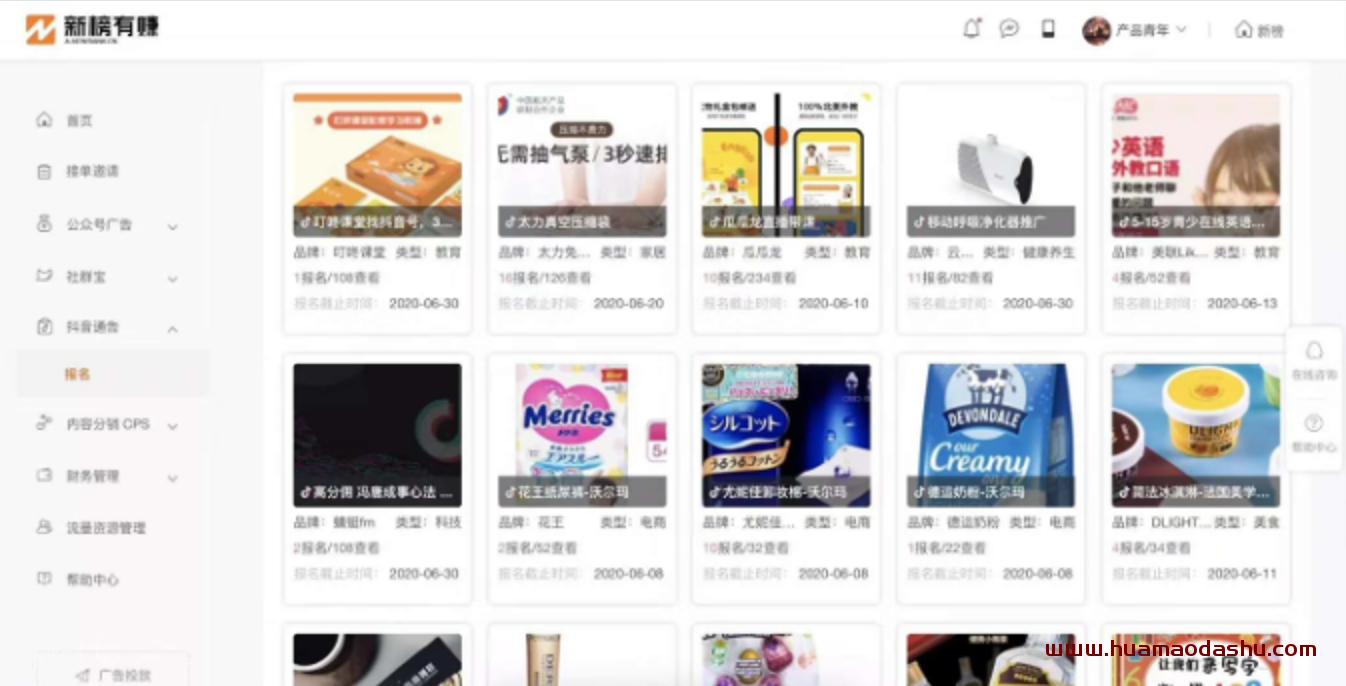Click the 新榜有赚 logo

point(92,29)
